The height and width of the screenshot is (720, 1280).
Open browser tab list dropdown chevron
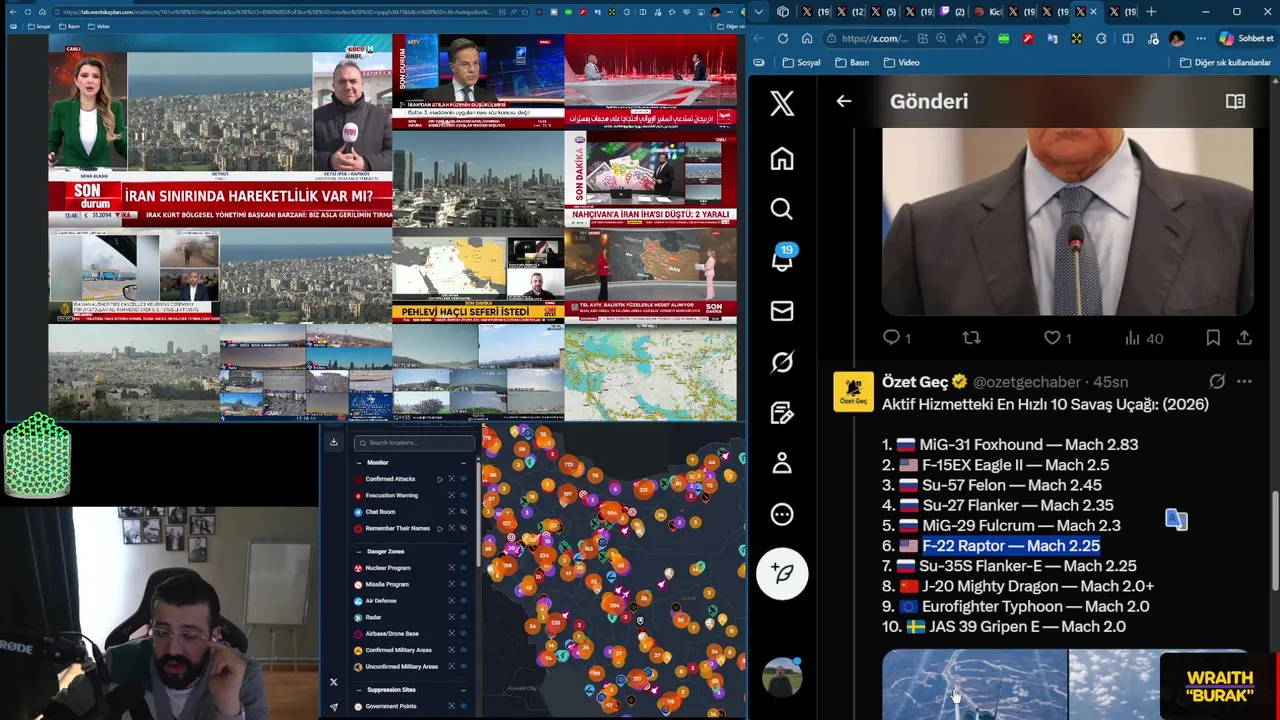pyautogui.click(x=758, y=12)
